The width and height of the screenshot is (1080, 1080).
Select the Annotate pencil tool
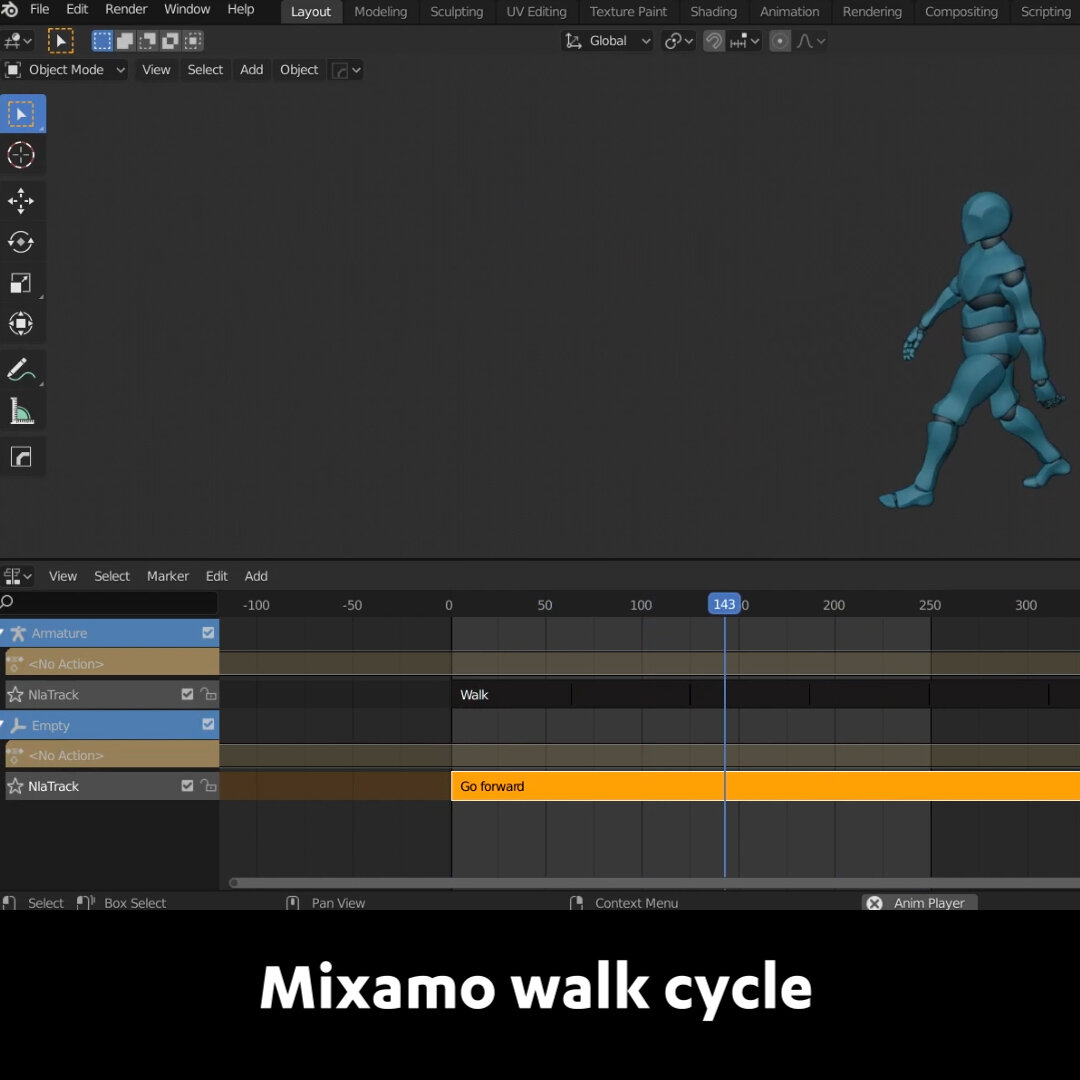click(21, 370)
